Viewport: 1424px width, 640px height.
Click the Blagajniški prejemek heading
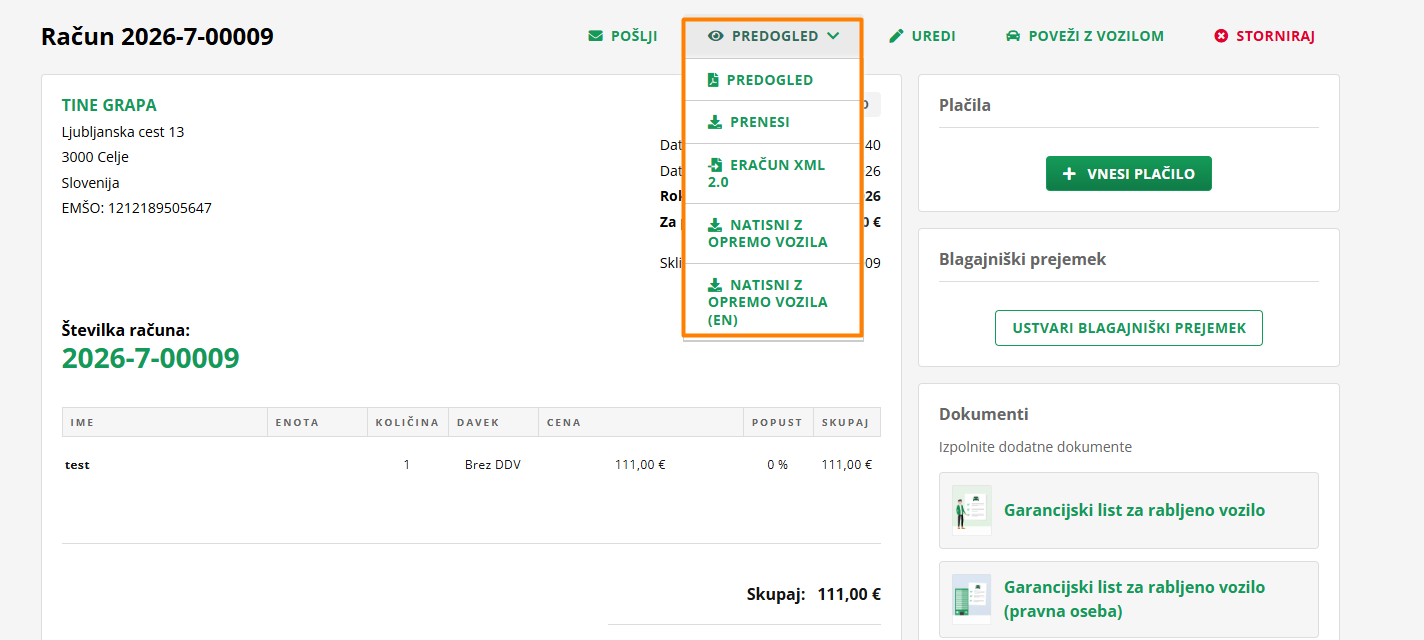1022,259
